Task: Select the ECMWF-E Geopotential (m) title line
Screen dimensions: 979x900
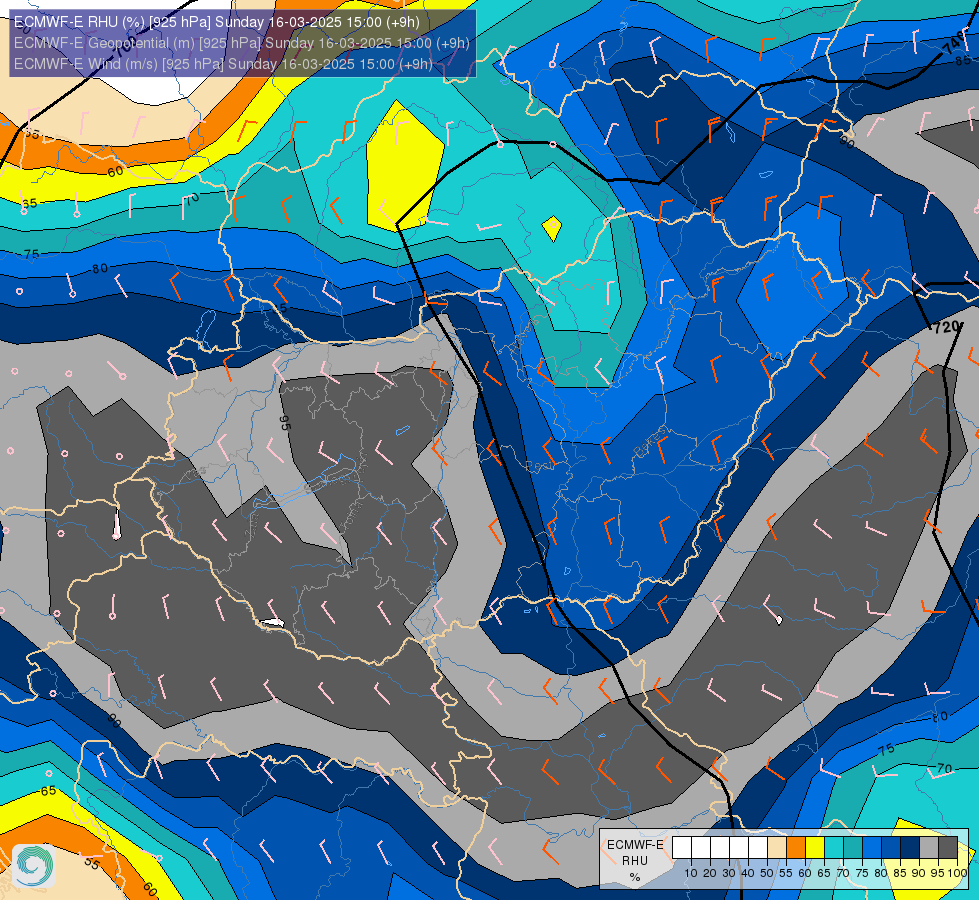Action: pyautogui.click(x=242, y=43)
